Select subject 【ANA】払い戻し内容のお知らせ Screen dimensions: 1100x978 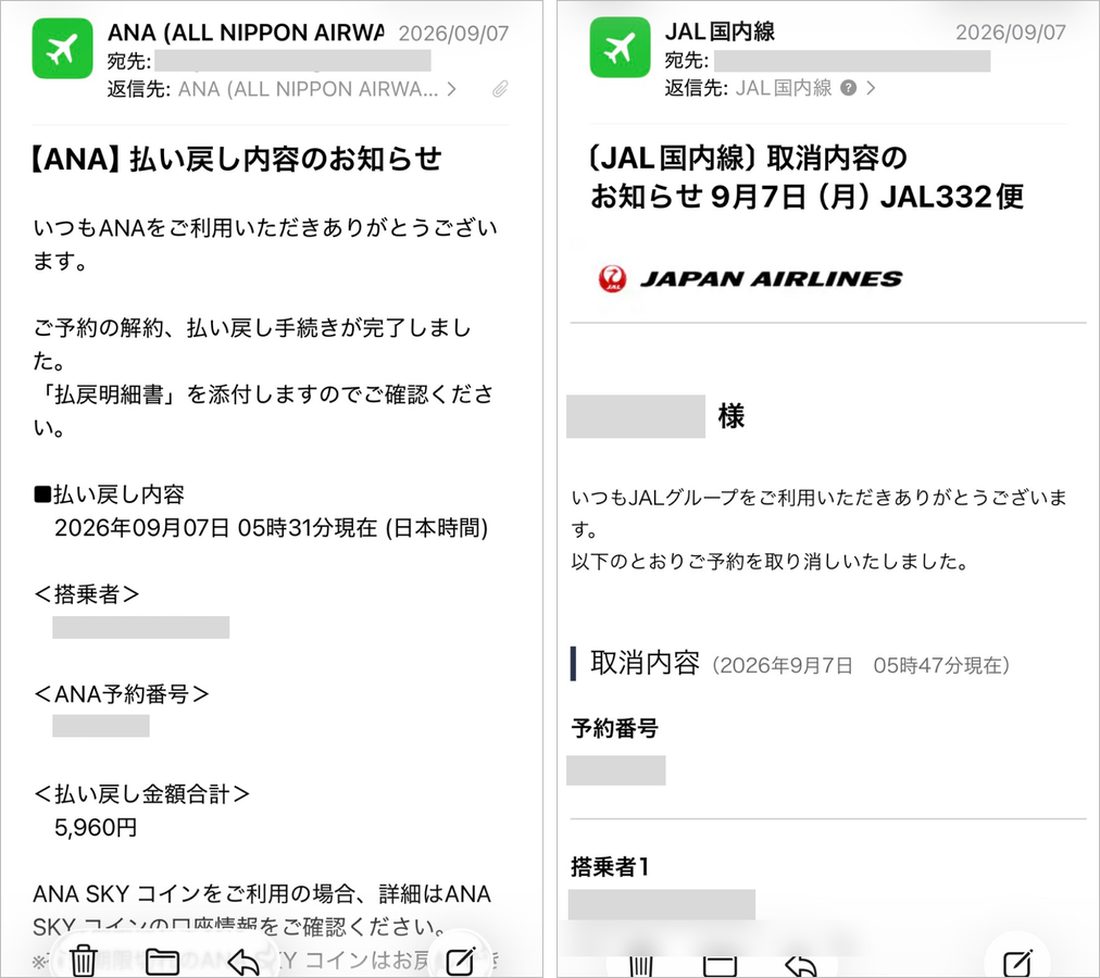pos(236,159)
